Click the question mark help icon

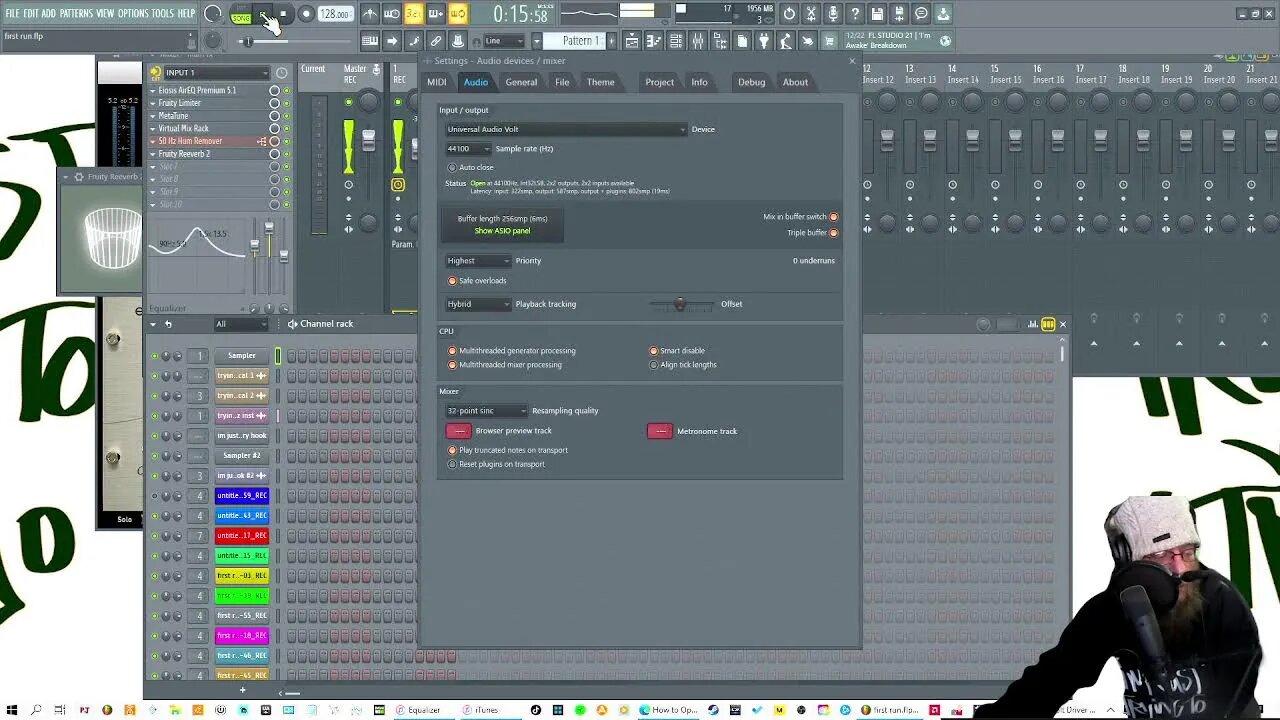point(855,14)
